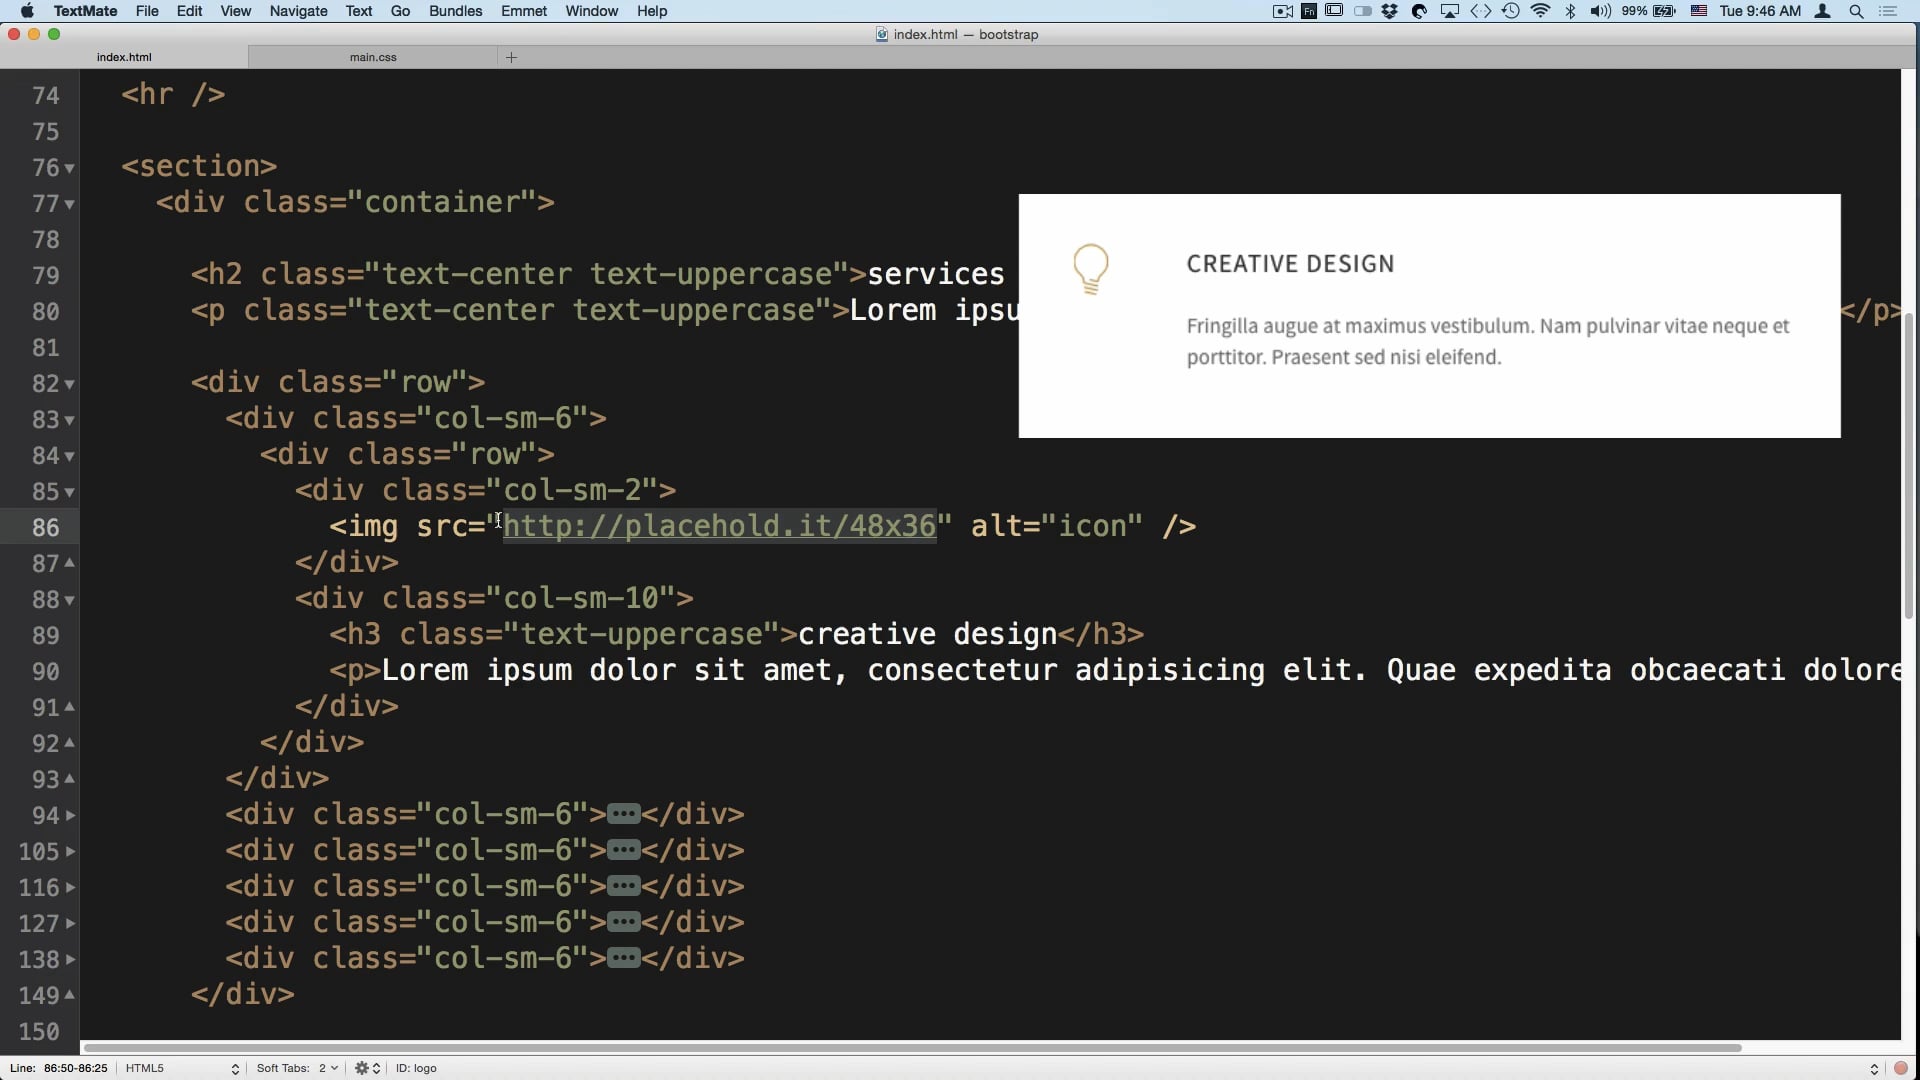Click the horizontal scrollbar at the bottom
The width and height of the screenshot is (1920, 1080).
pos(910,1047)
